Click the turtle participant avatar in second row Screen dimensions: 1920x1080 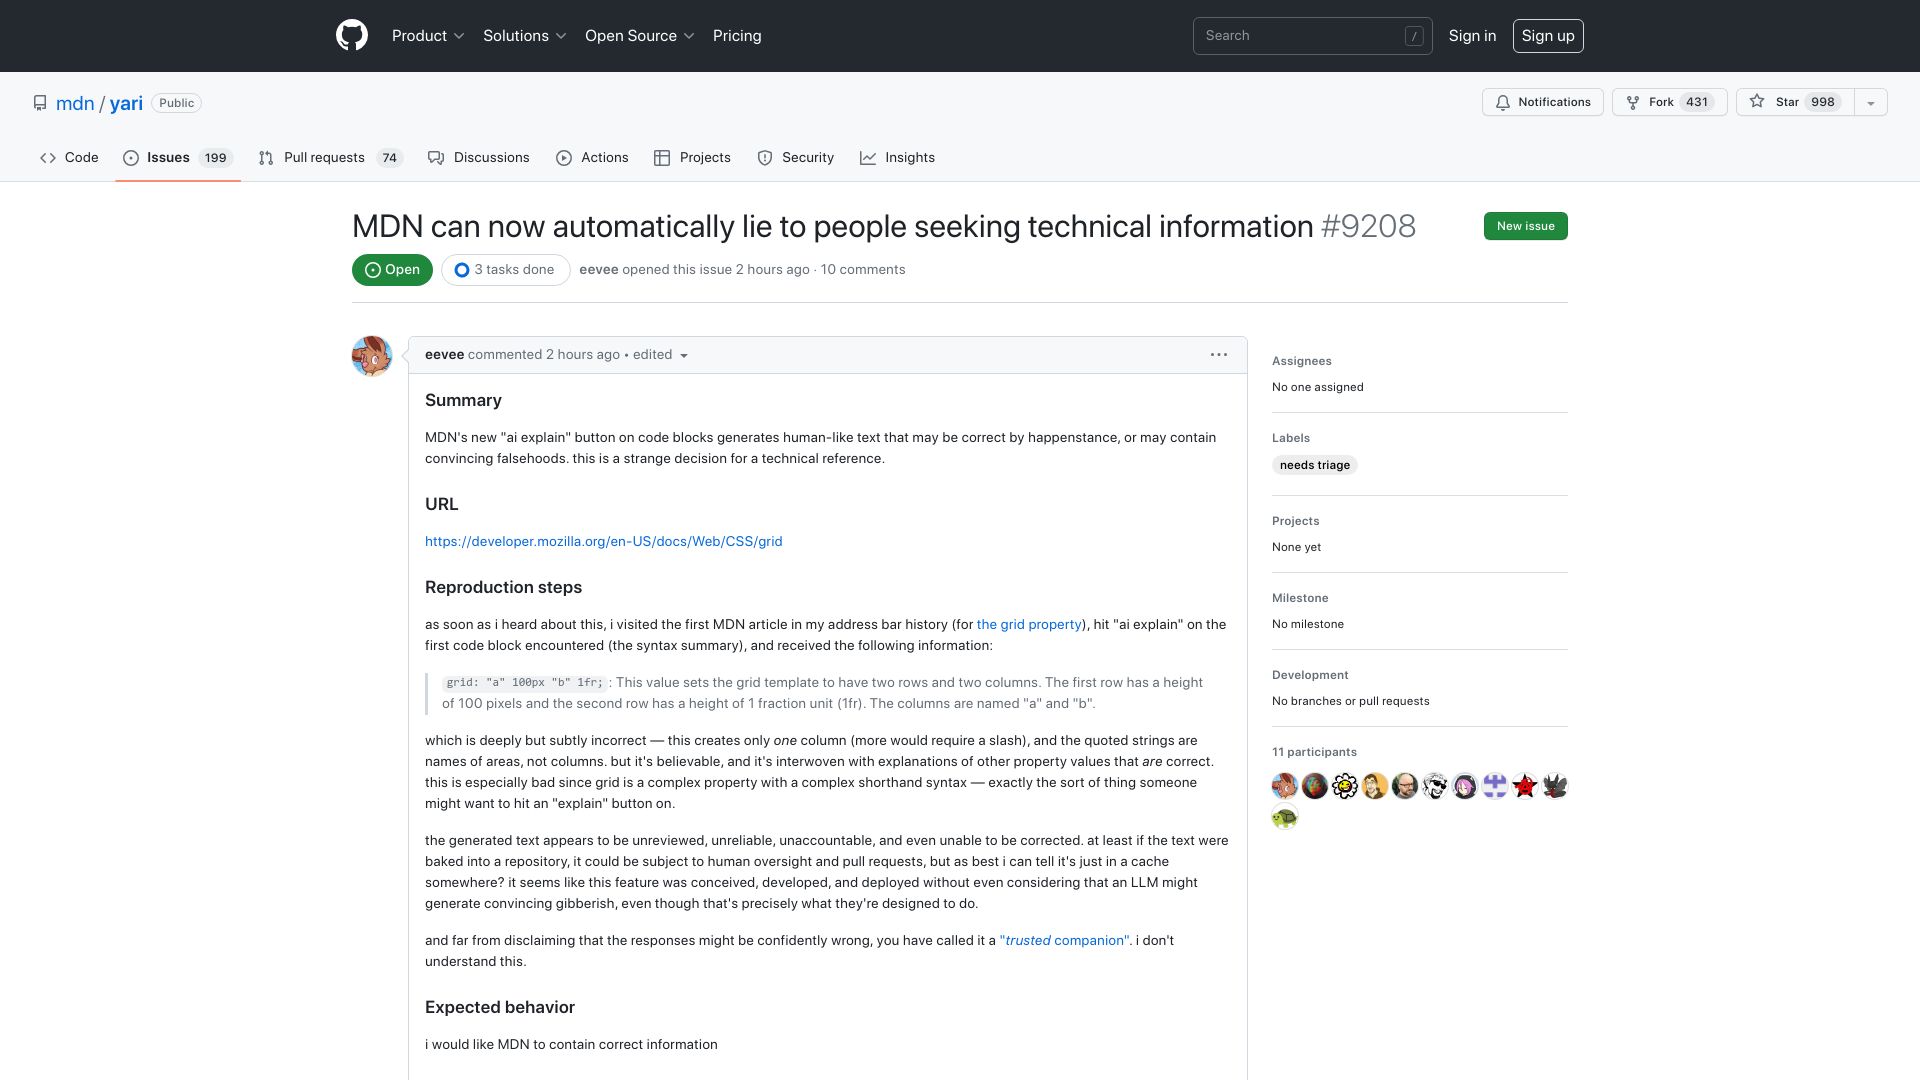coord(1285,818)
